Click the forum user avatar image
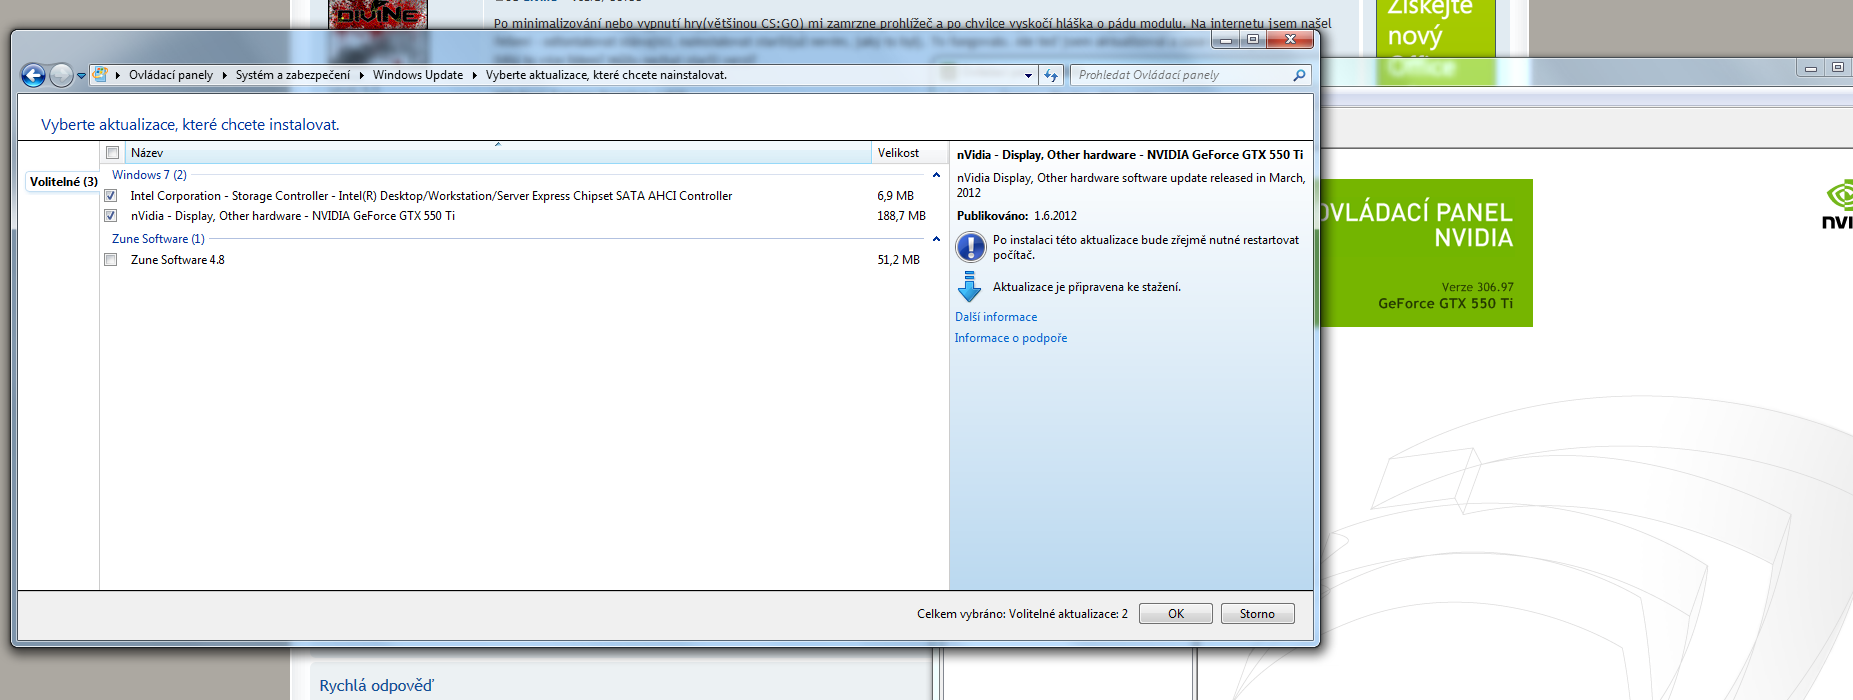The width and height of the screenshot is (1853, 700). [378, 15]
